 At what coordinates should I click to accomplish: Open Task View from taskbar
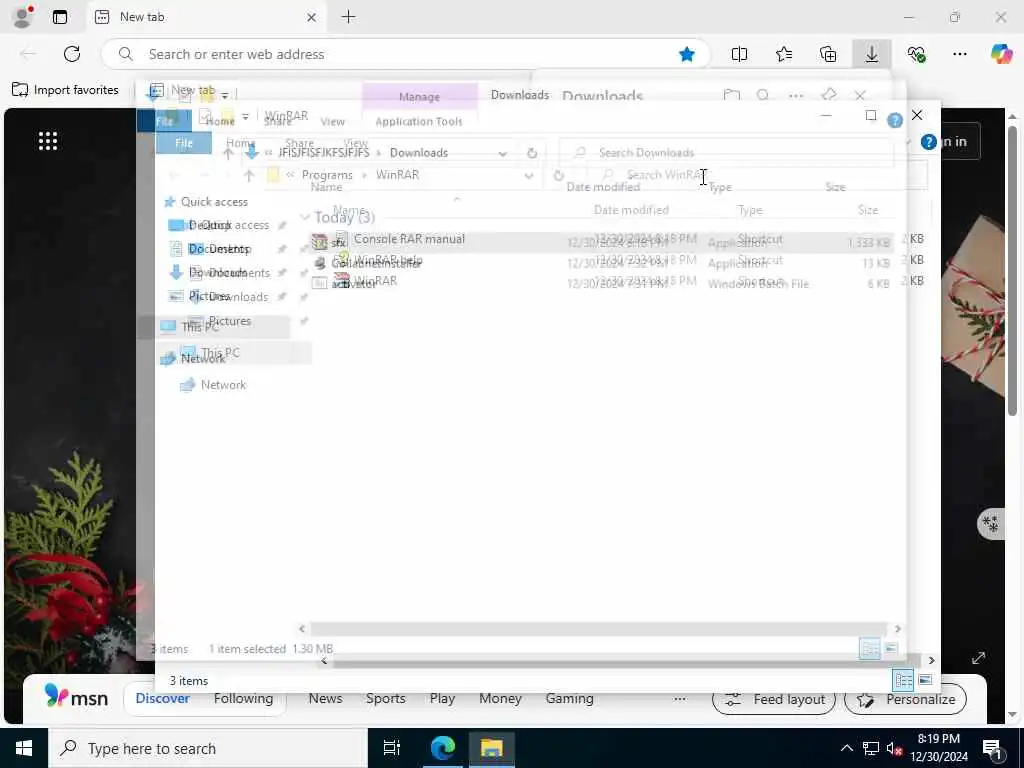[x=392, y=748]
